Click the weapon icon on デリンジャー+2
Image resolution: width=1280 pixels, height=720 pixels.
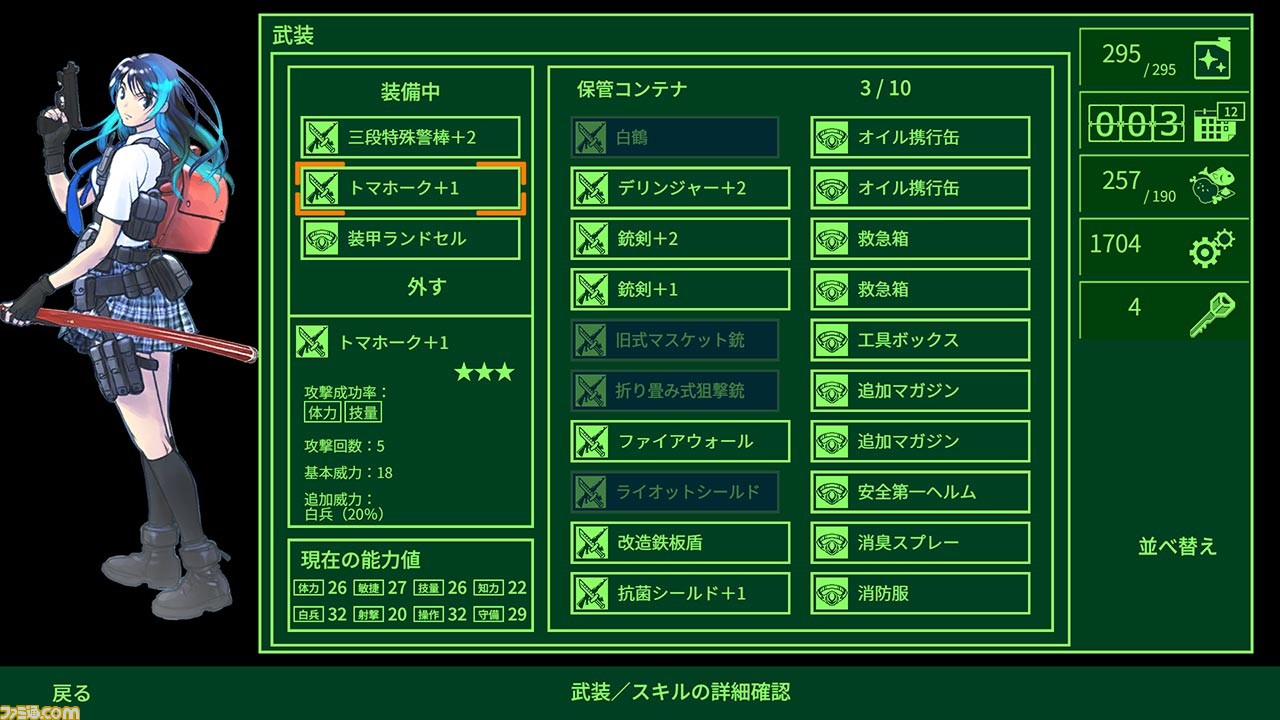click(592, 188)
